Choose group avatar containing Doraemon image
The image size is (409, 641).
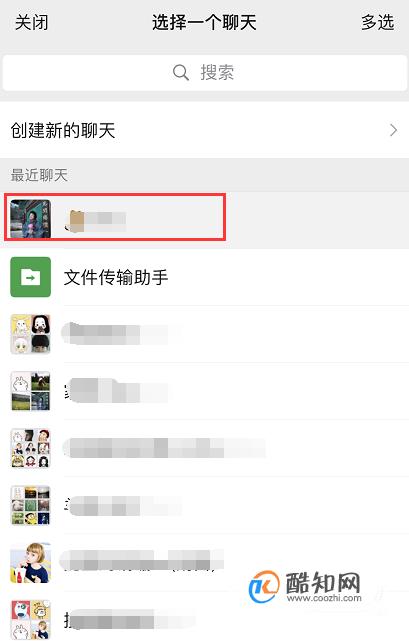click(x=31, y=506)
